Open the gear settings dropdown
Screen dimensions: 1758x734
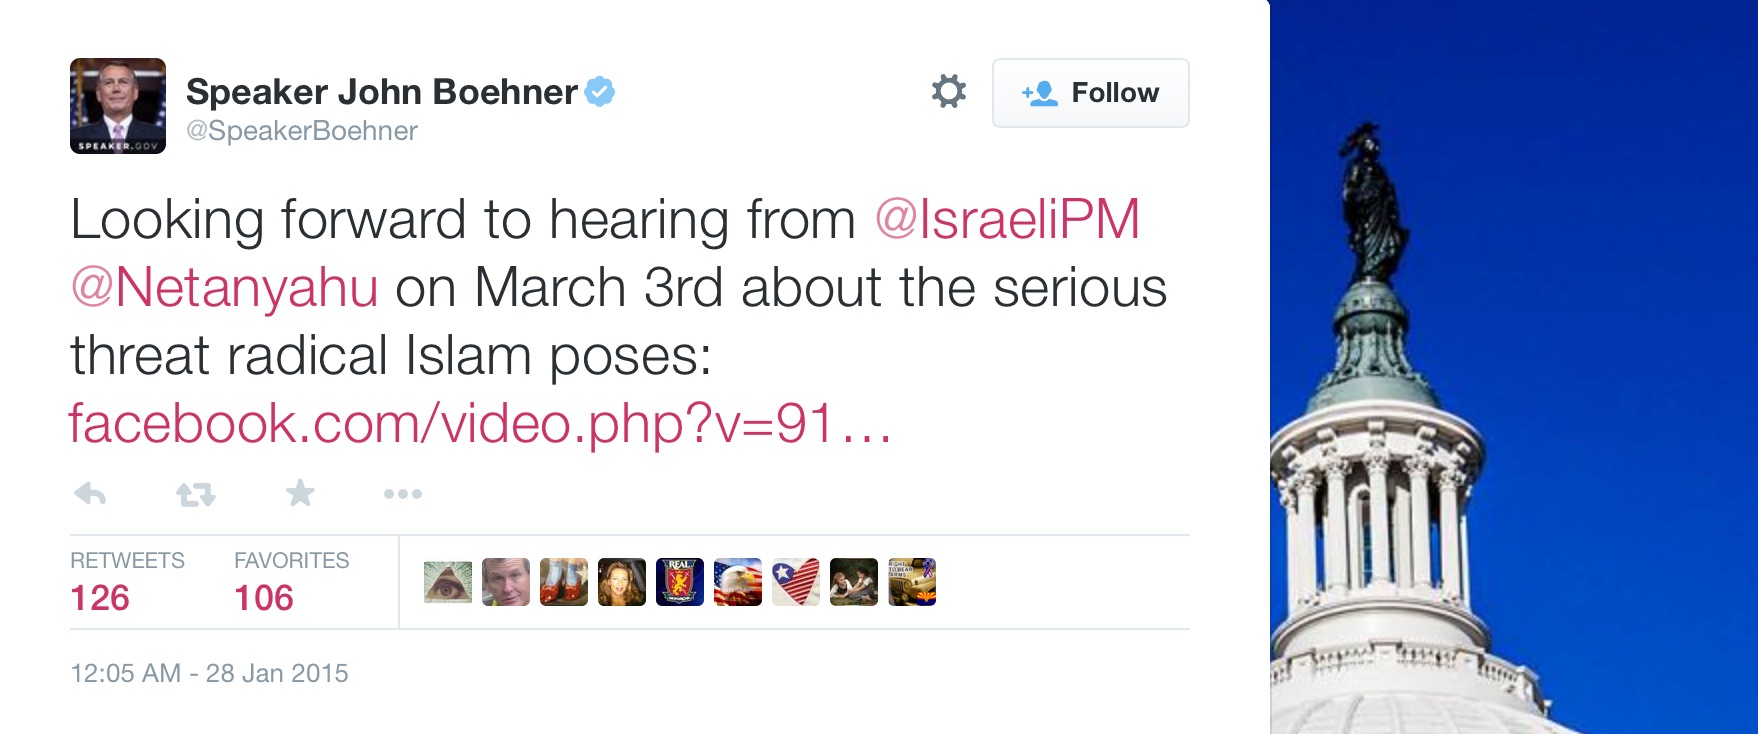[948, 92]
